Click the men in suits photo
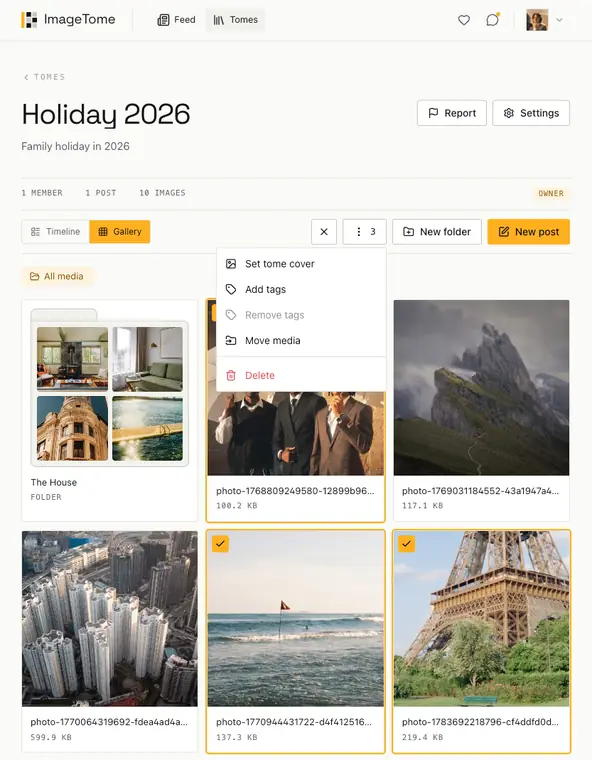Viewport: 592px width, 760px height. 296,433
